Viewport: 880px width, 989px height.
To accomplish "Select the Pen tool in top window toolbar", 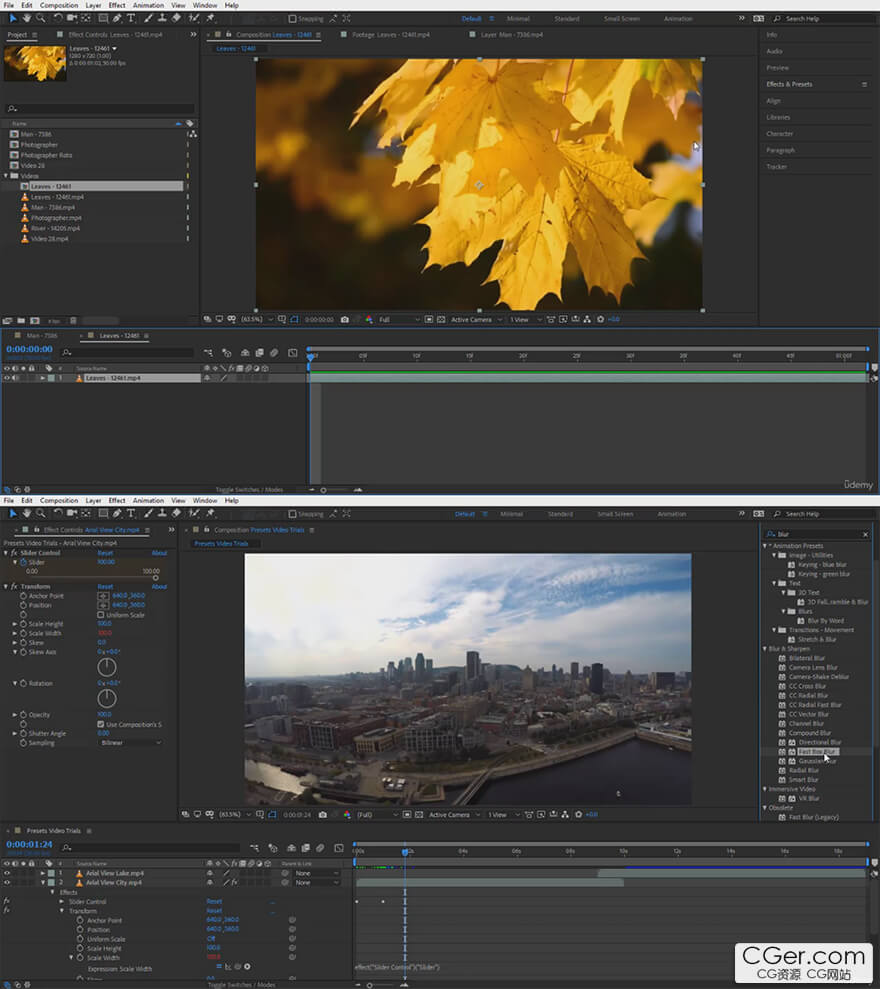I will [x=117, y=18].
